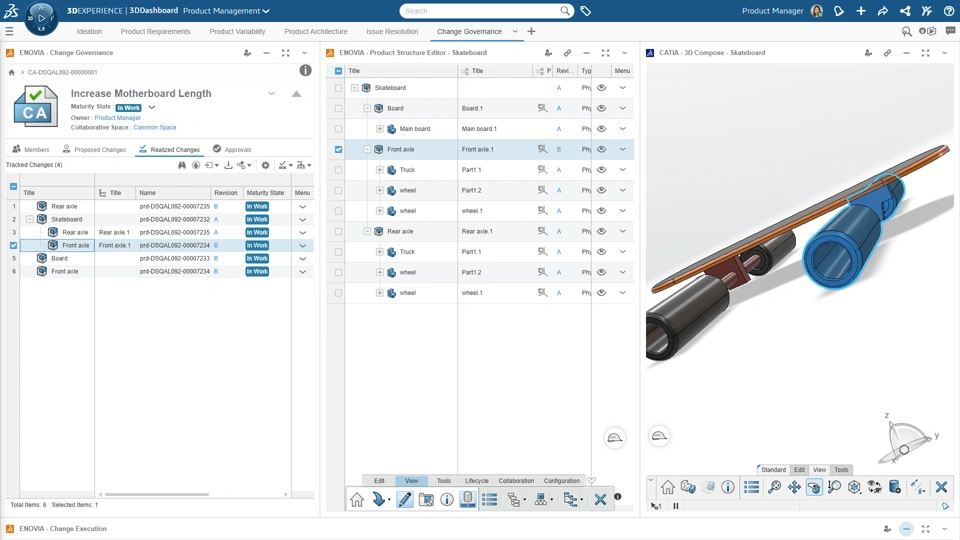960x540 pixels.
Task: Collapse the Board node in Structure Editor
Action: (x=367, y=108)
